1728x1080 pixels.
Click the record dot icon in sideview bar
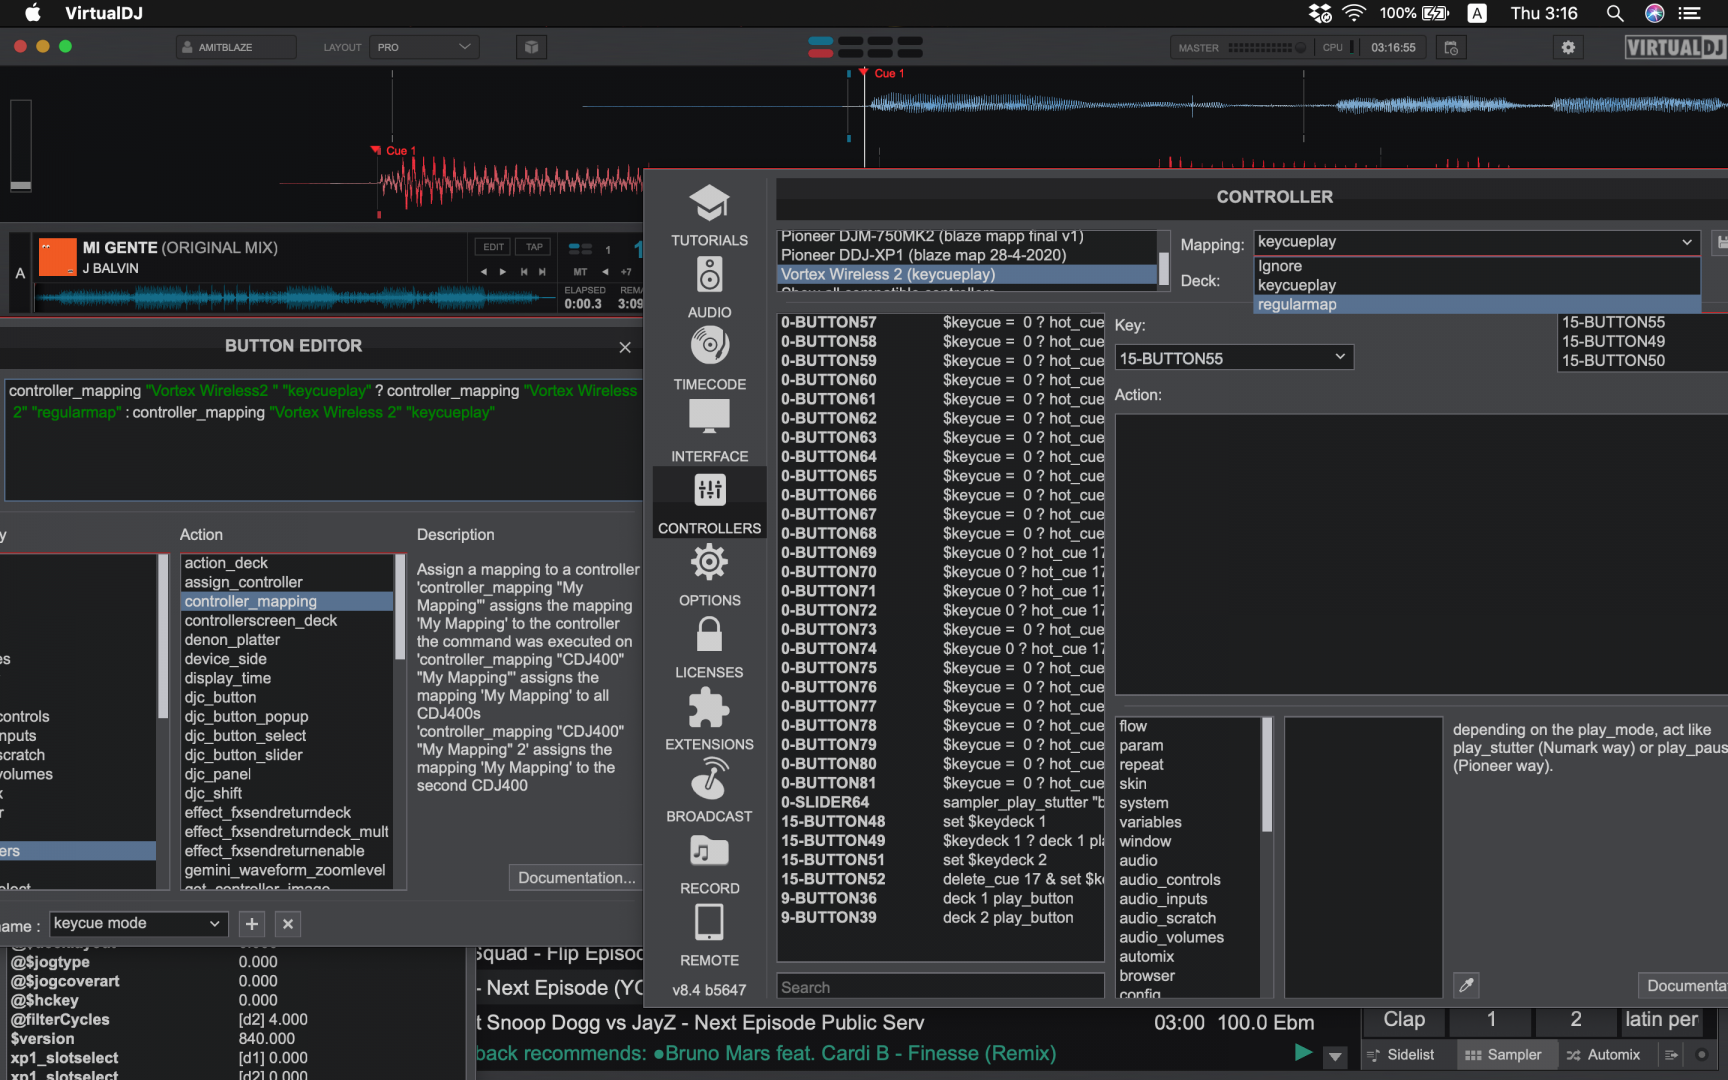click(1701, 1055)
